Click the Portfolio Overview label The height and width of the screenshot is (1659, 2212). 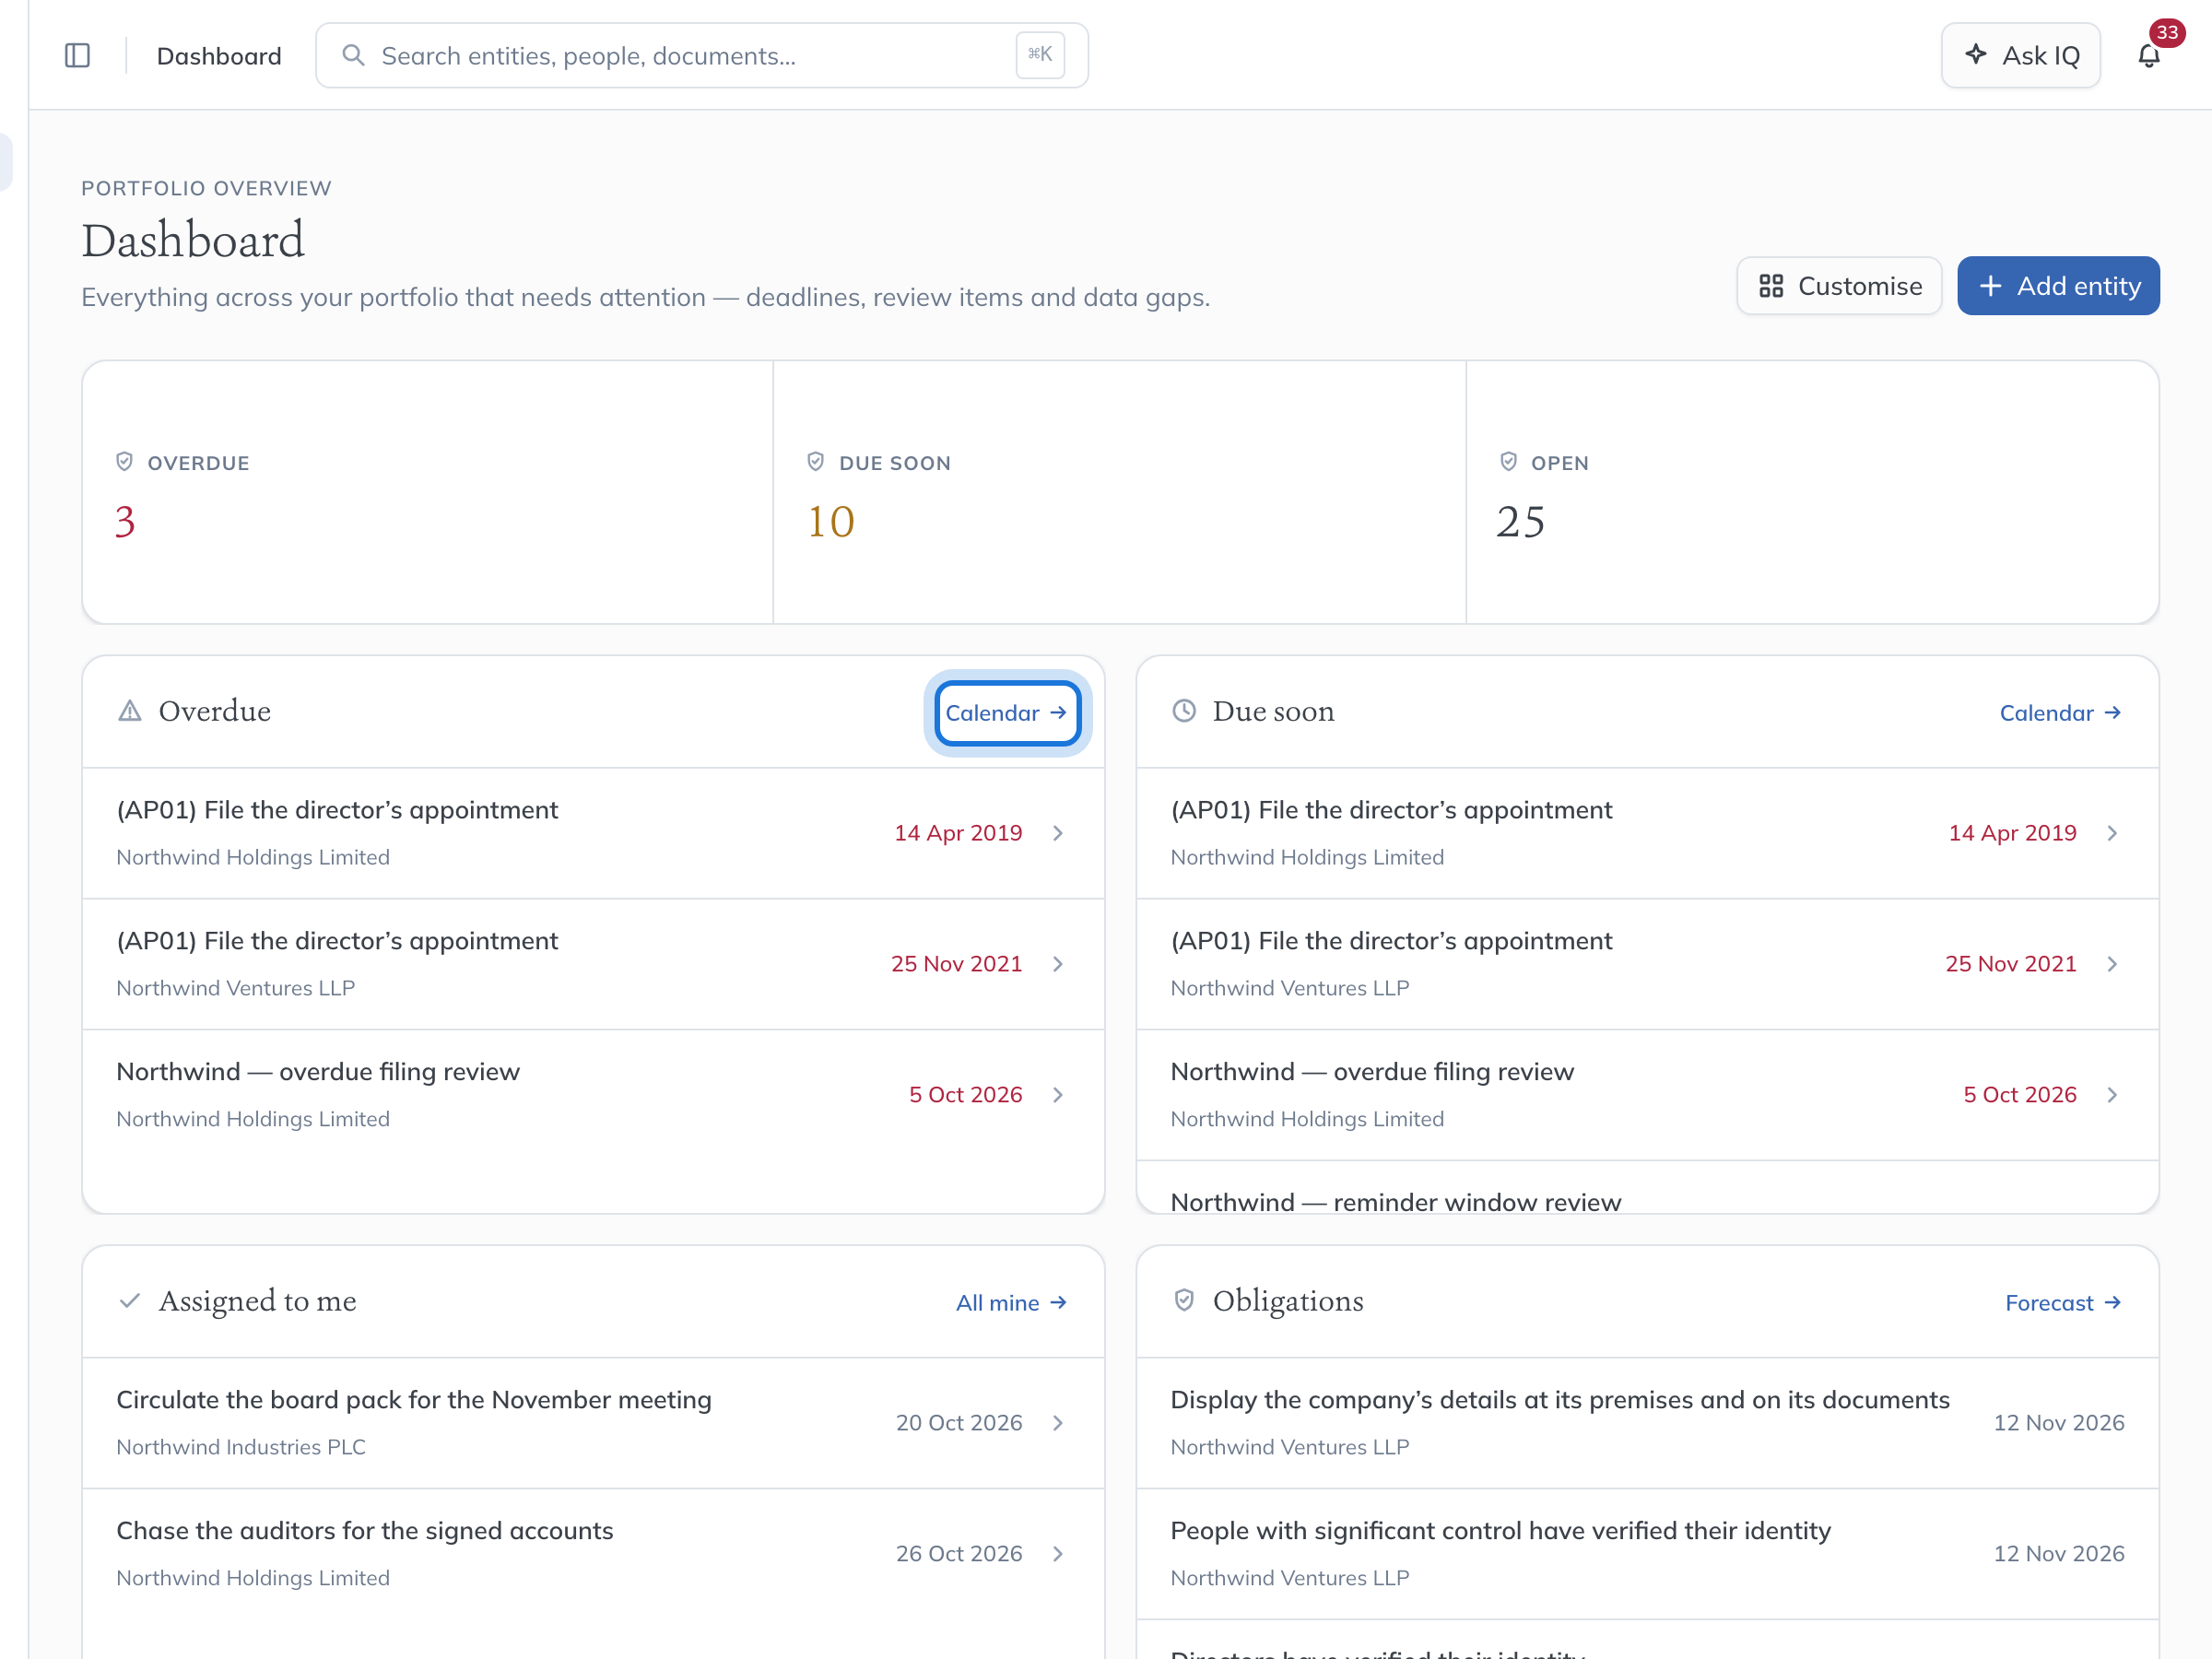click(x=206, y=188)
